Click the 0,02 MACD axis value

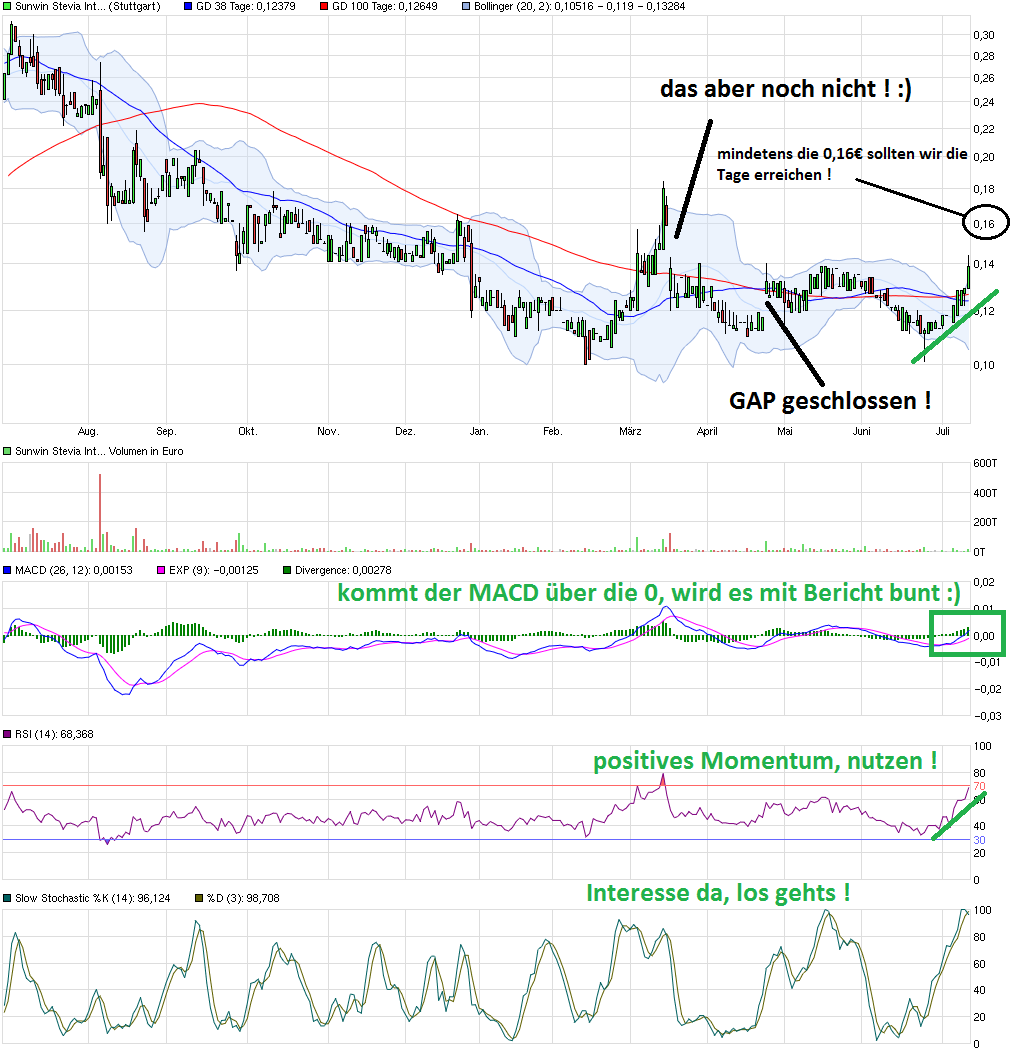[x=984, y=582]
